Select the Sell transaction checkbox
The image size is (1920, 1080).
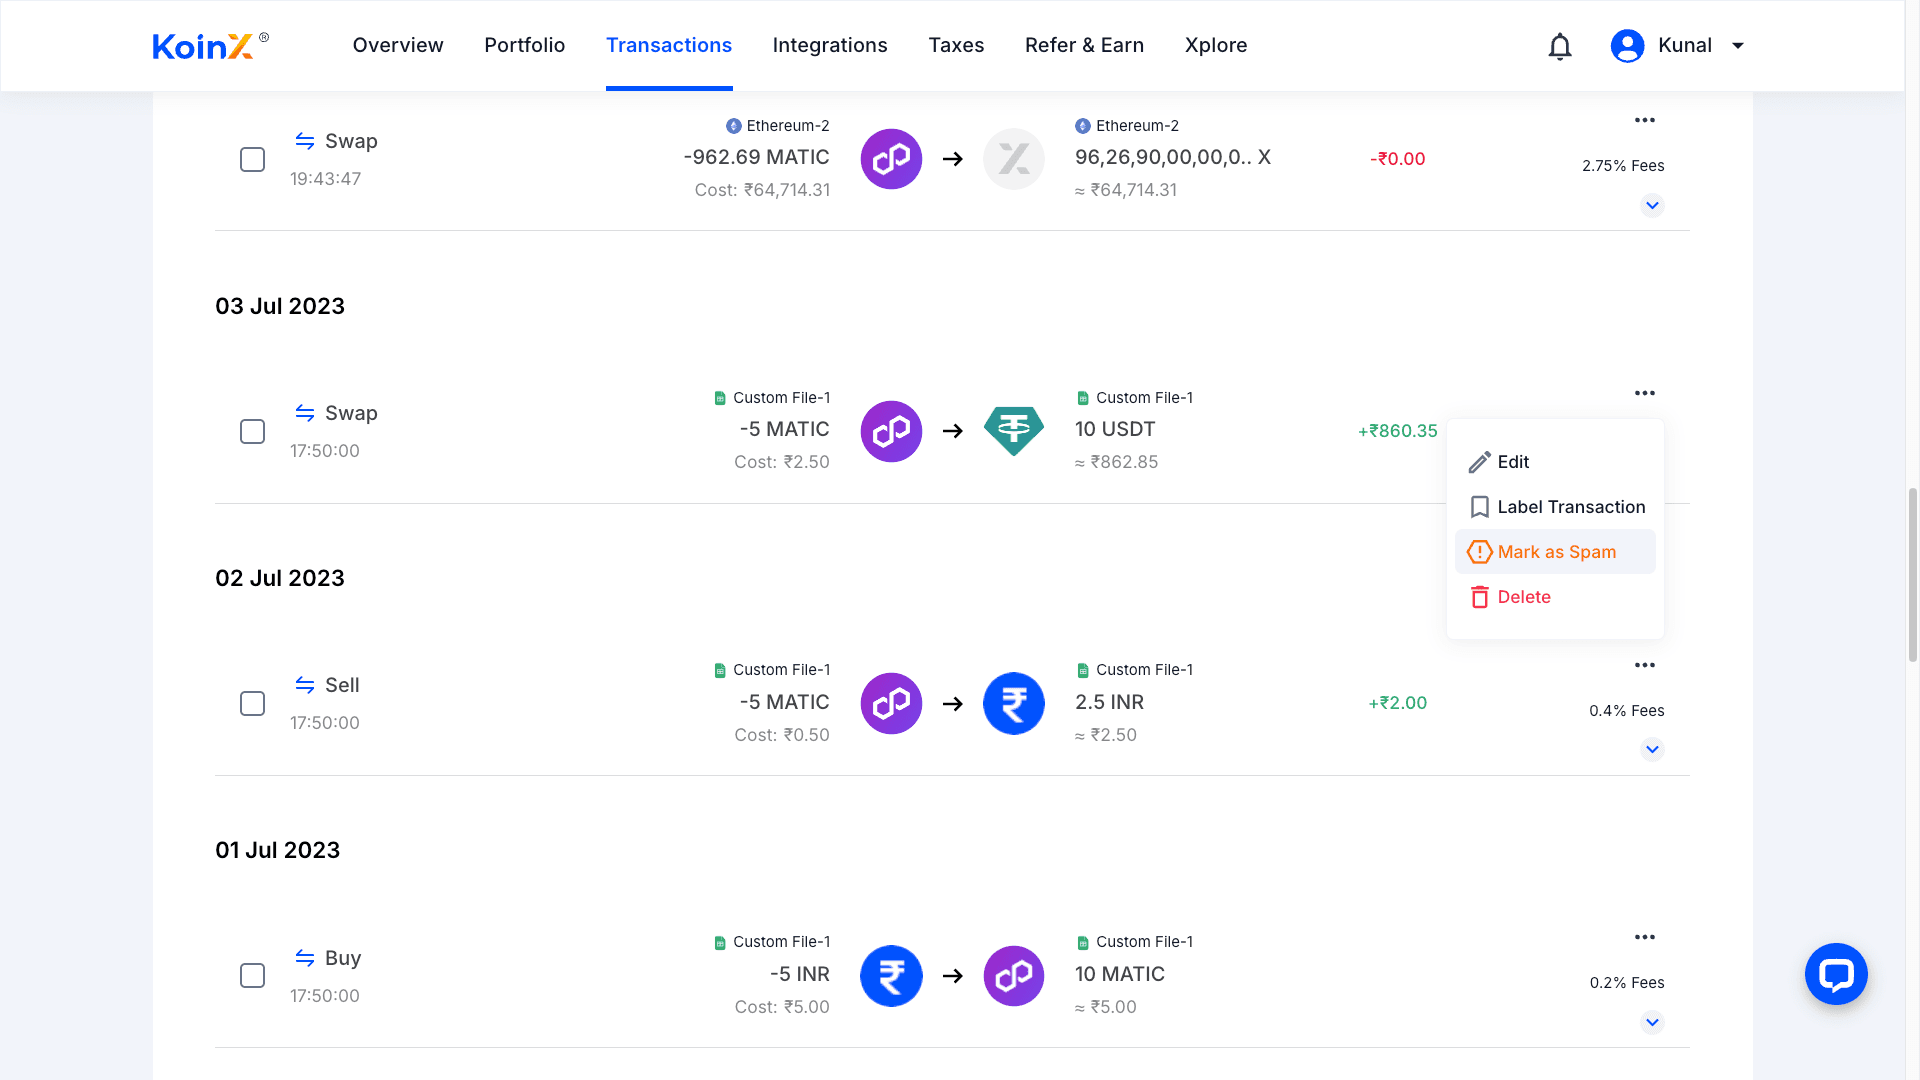252,703
